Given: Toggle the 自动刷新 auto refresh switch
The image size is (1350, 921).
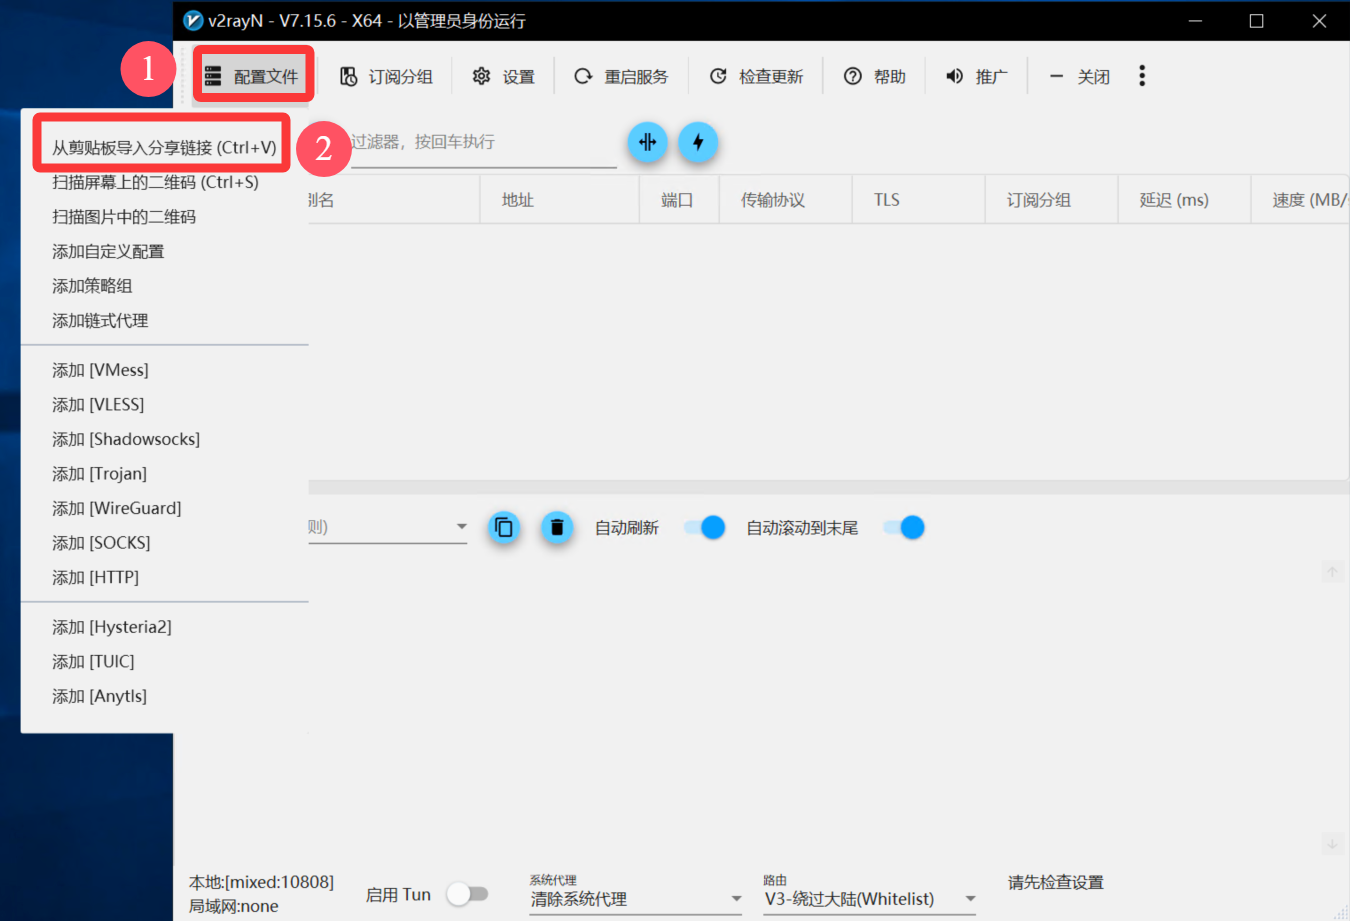Looking at the screenshot, I should 704,527.
